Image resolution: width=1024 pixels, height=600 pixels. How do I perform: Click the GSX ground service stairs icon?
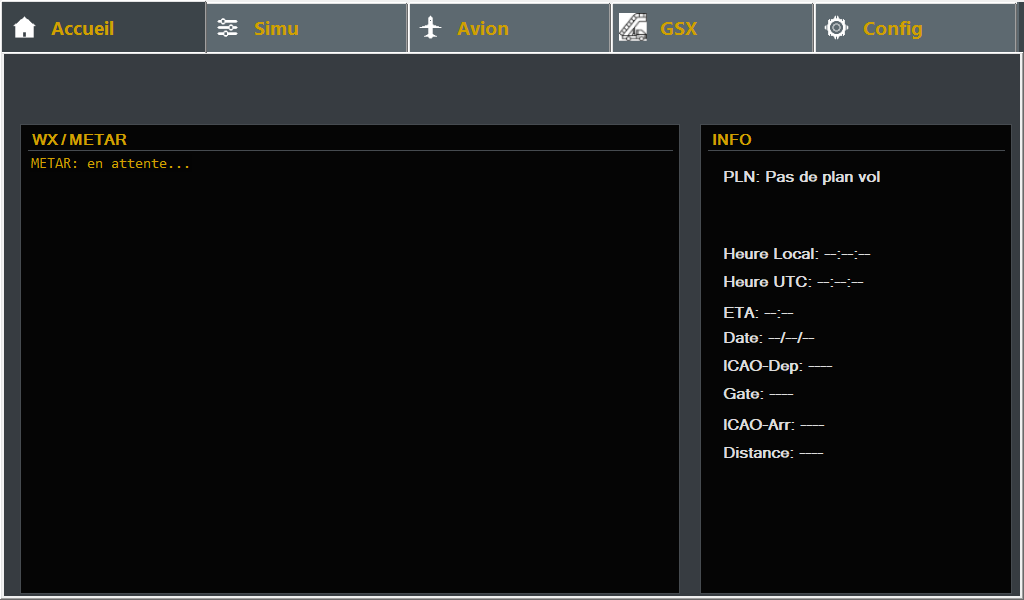(x=633, y=28)
